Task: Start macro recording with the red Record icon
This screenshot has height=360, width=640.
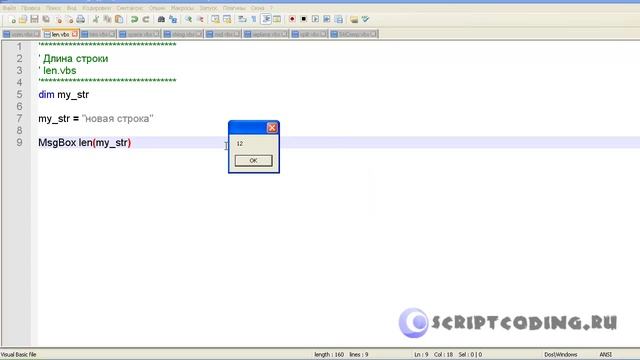Action: click(x=292, y=19)
